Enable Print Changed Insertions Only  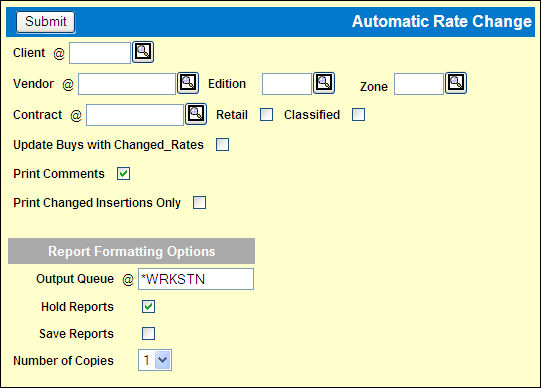pos(199,202)
